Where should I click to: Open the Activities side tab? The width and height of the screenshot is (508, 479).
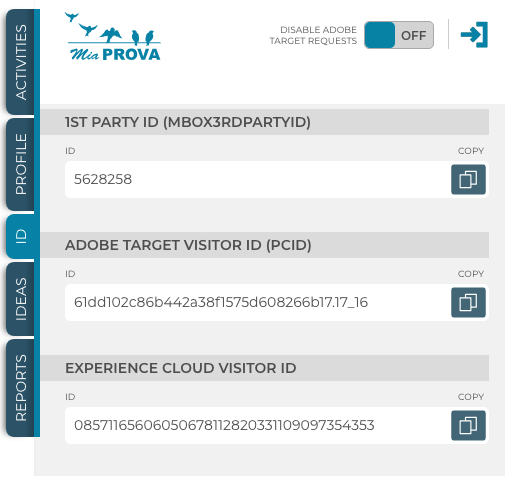click(x=21, y=62)
